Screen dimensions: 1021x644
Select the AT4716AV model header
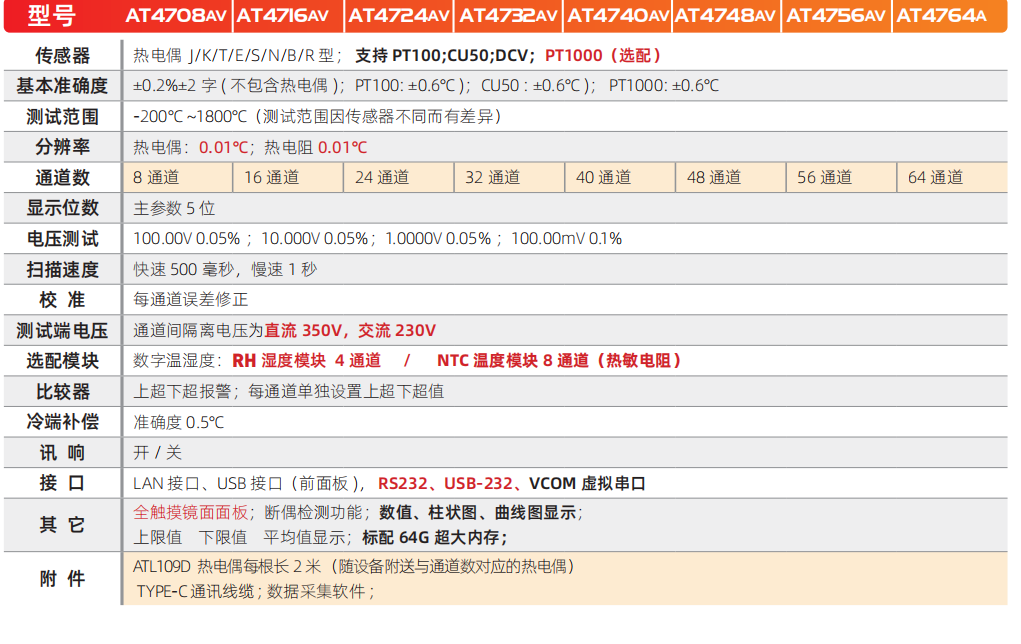point(287,15)
